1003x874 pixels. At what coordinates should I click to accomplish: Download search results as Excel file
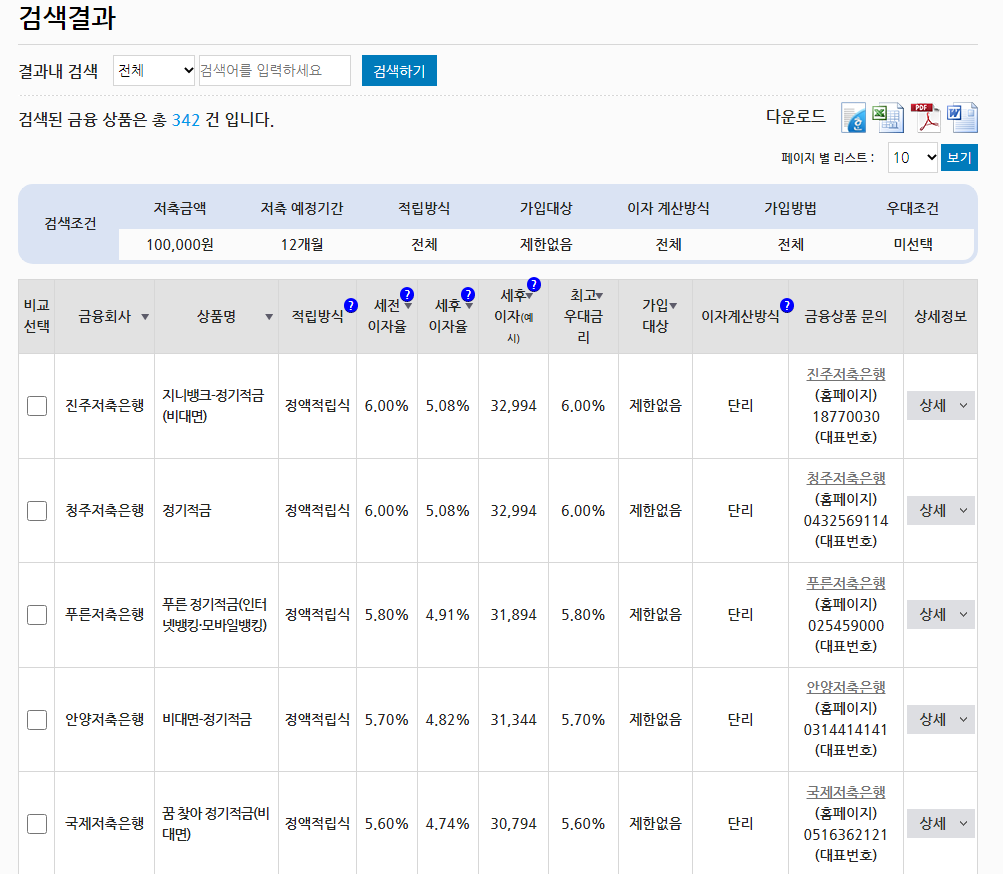[889, 117]
